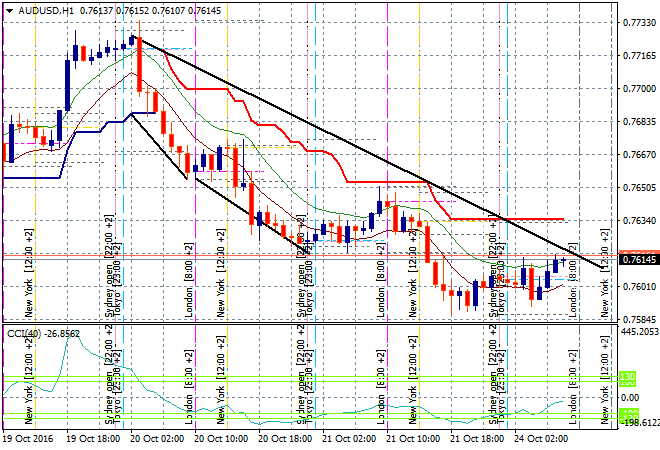Click the 0.76670 price scale value
This screenshot has width=660, height=450.
(639, 154)
